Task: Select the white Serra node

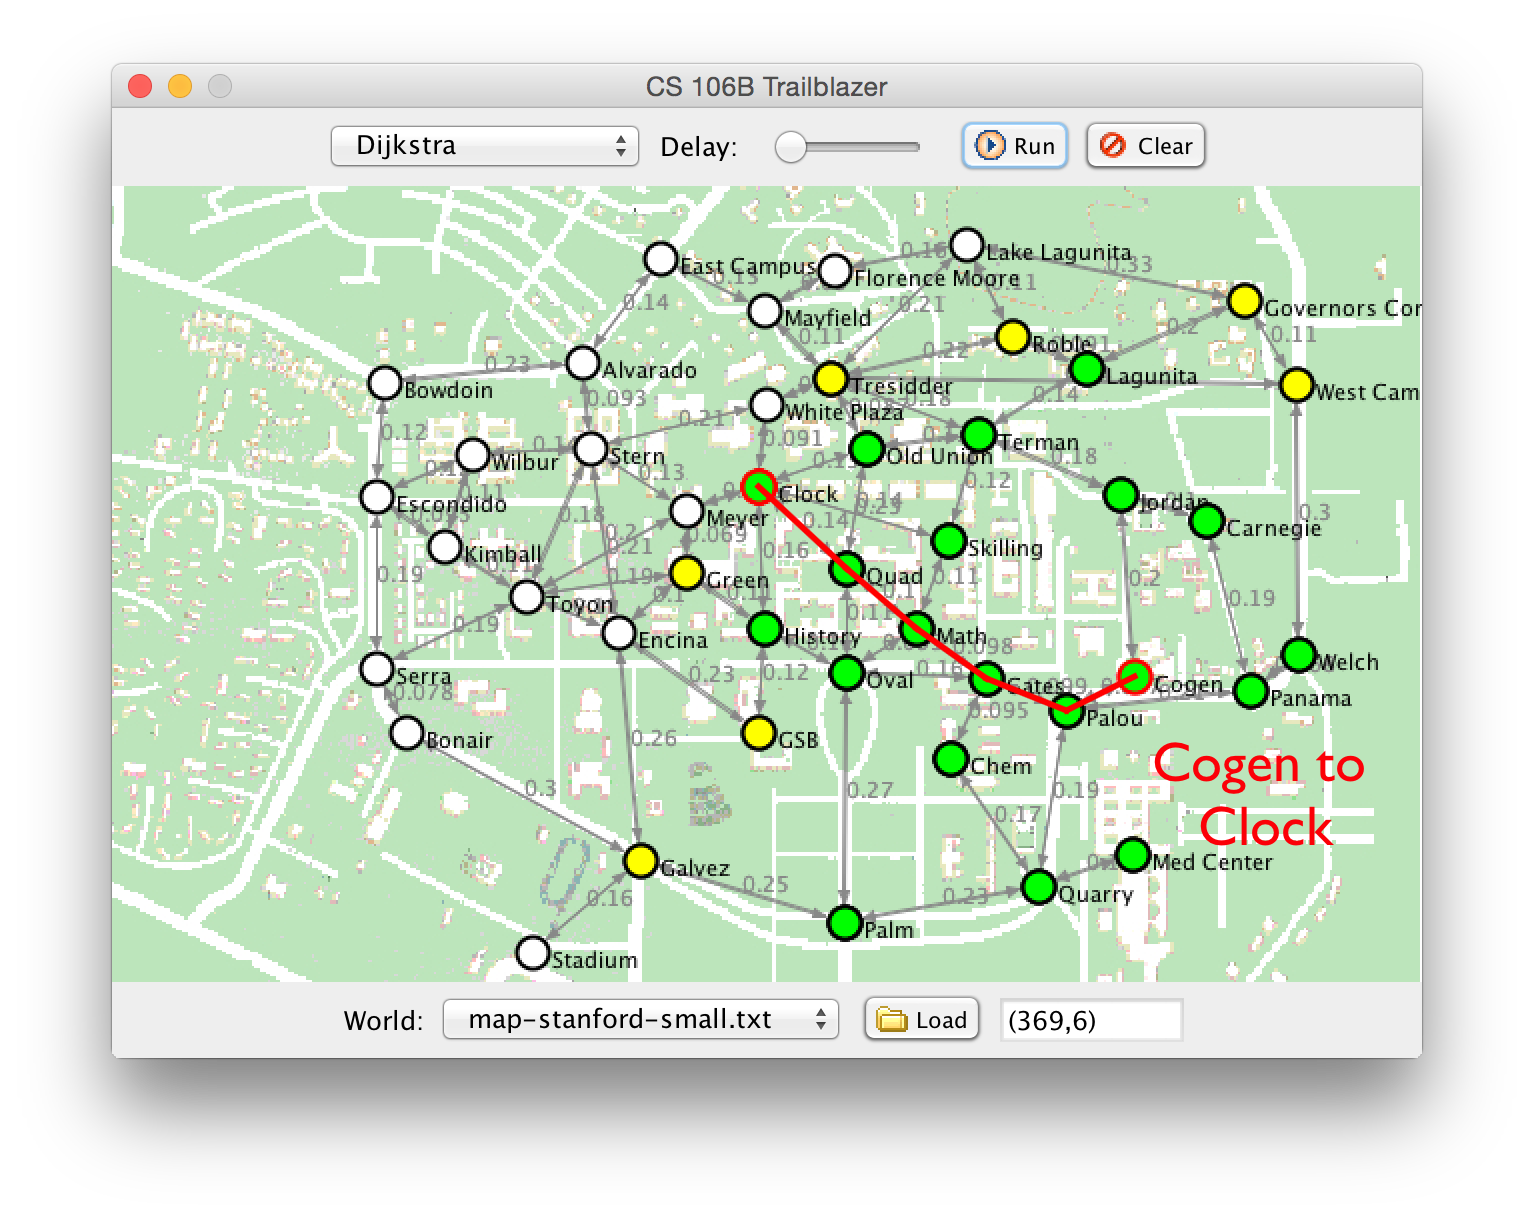Action: (377, 669)
